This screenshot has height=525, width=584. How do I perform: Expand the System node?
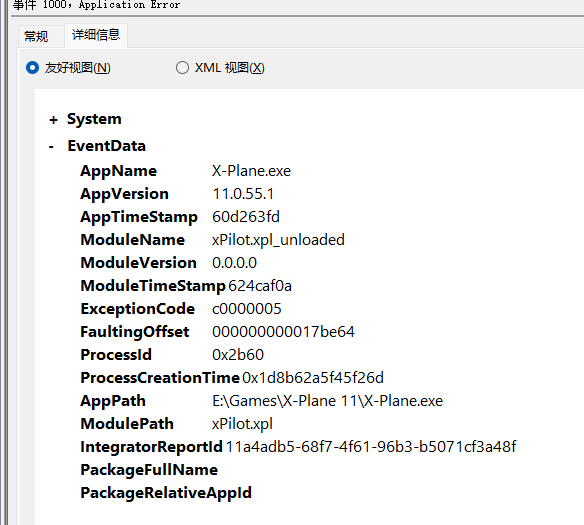[53, 120]
